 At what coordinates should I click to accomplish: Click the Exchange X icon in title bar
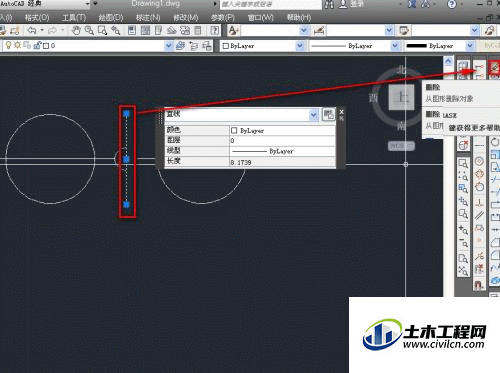coord(412,4)
